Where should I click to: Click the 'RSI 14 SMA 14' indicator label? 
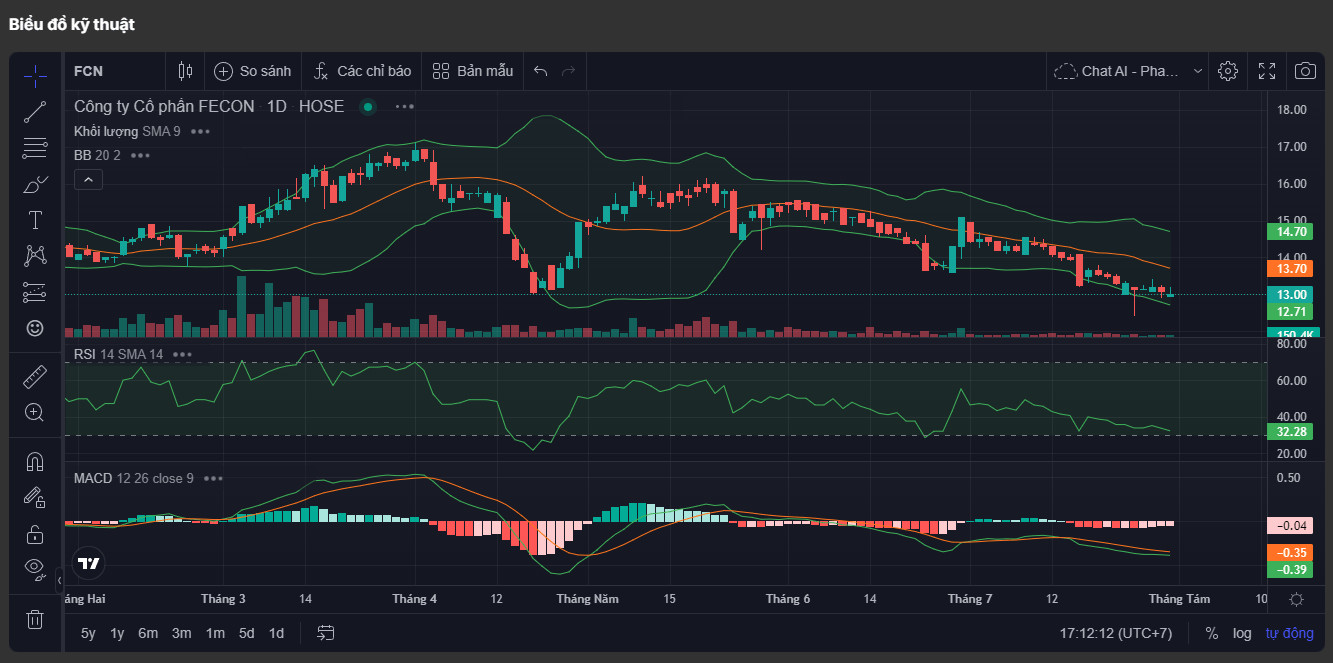point(118,354)
